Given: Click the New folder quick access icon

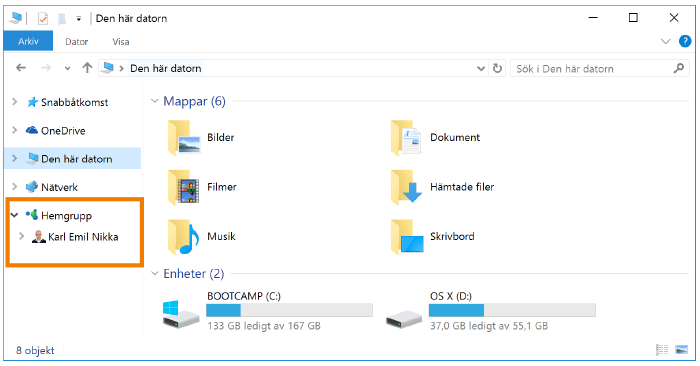Looking at the screenshot, I should point(62,18).
